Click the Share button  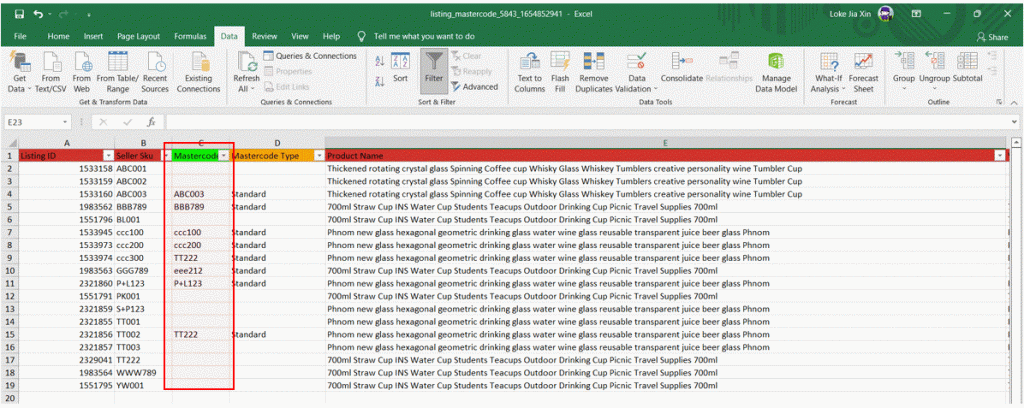(992, 37)
